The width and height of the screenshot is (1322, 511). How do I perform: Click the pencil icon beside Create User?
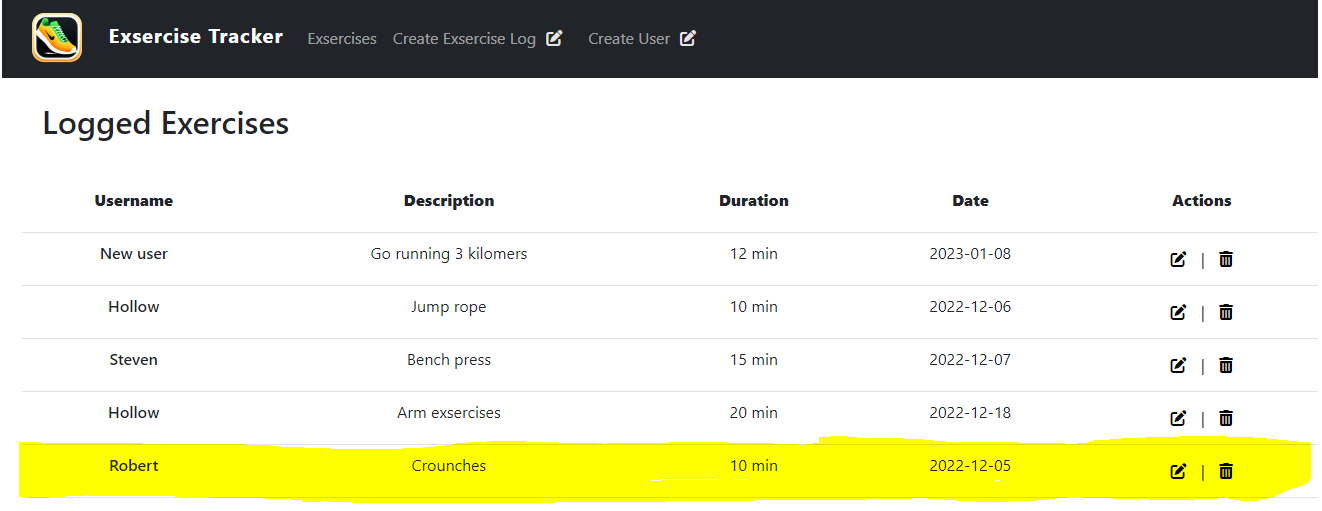[688, 38]
